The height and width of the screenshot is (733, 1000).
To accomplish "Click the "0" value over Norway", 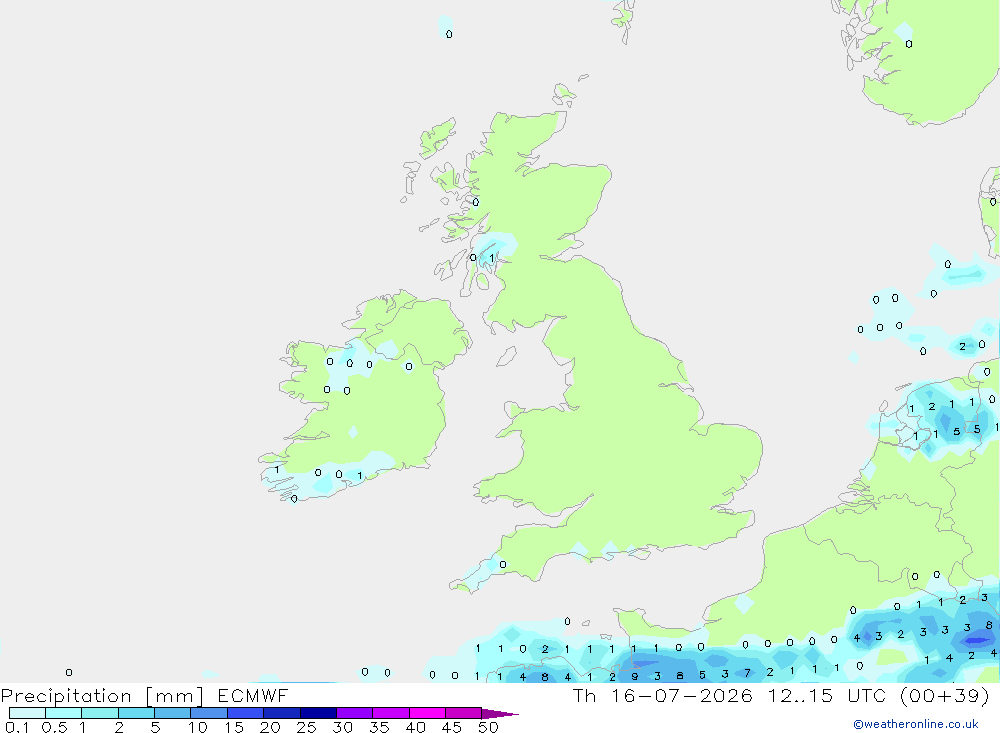I will 909,44.
